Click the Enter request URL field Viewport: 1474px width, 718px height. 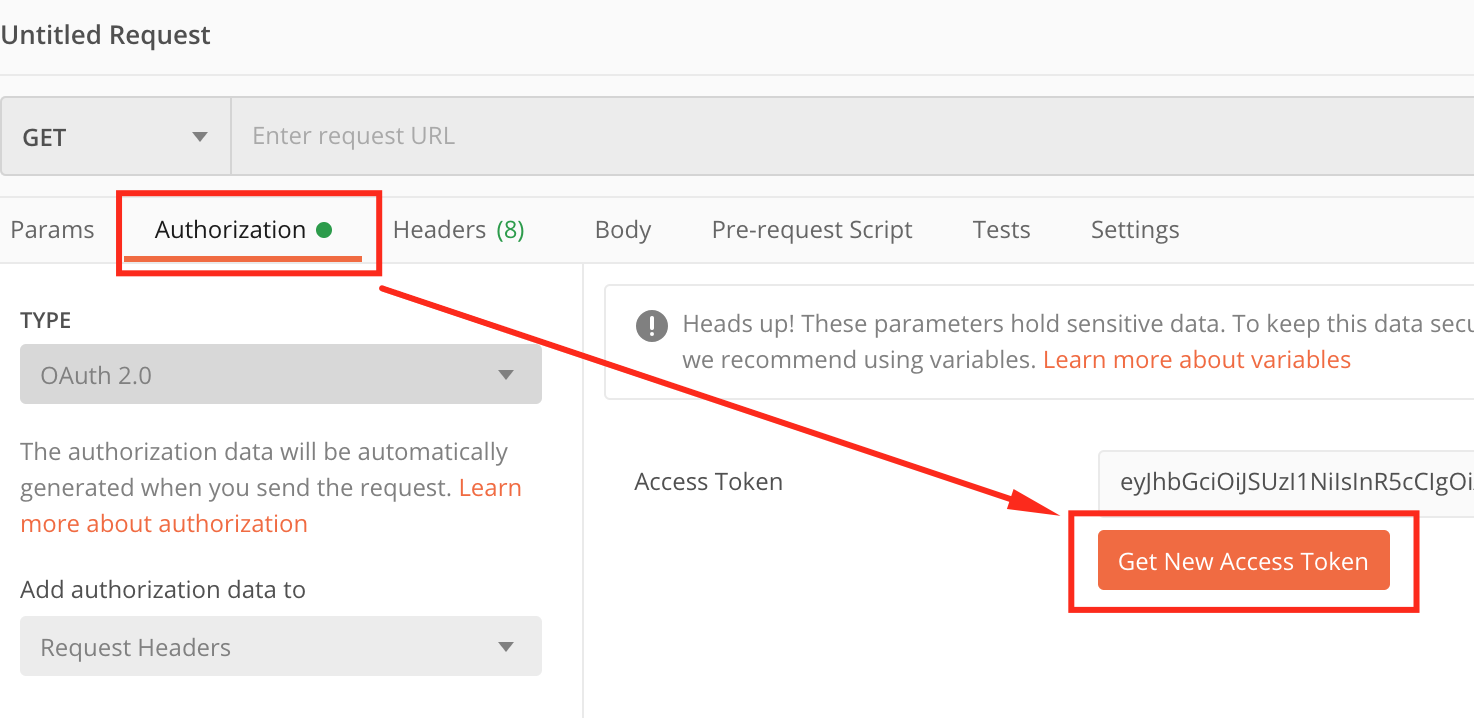click(x=852, y=136)
